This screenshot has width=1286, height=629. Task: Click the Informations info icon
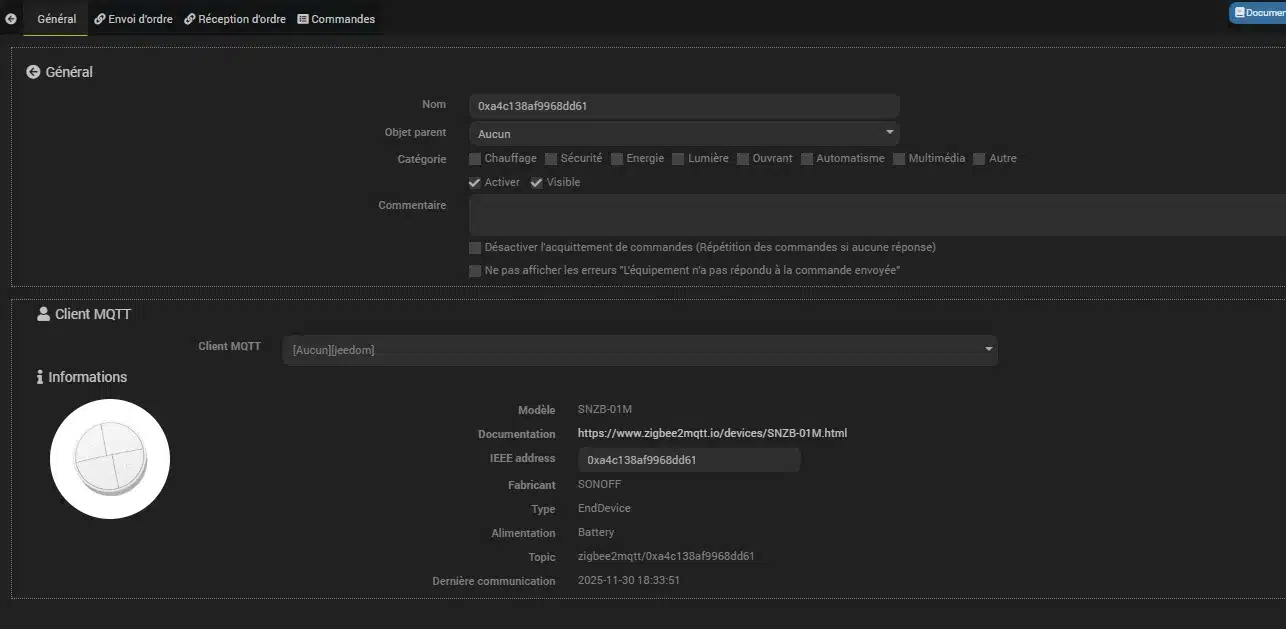pyautogui.click(x=40, y=377)
